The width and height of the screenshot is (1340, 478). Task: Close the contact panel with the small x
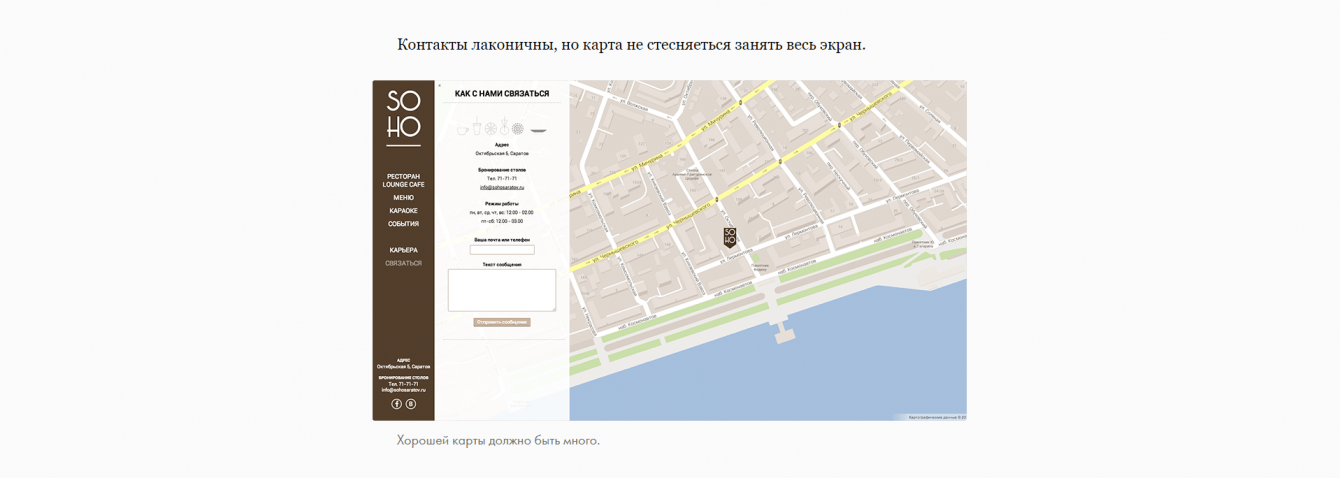(x=439, y=86)
